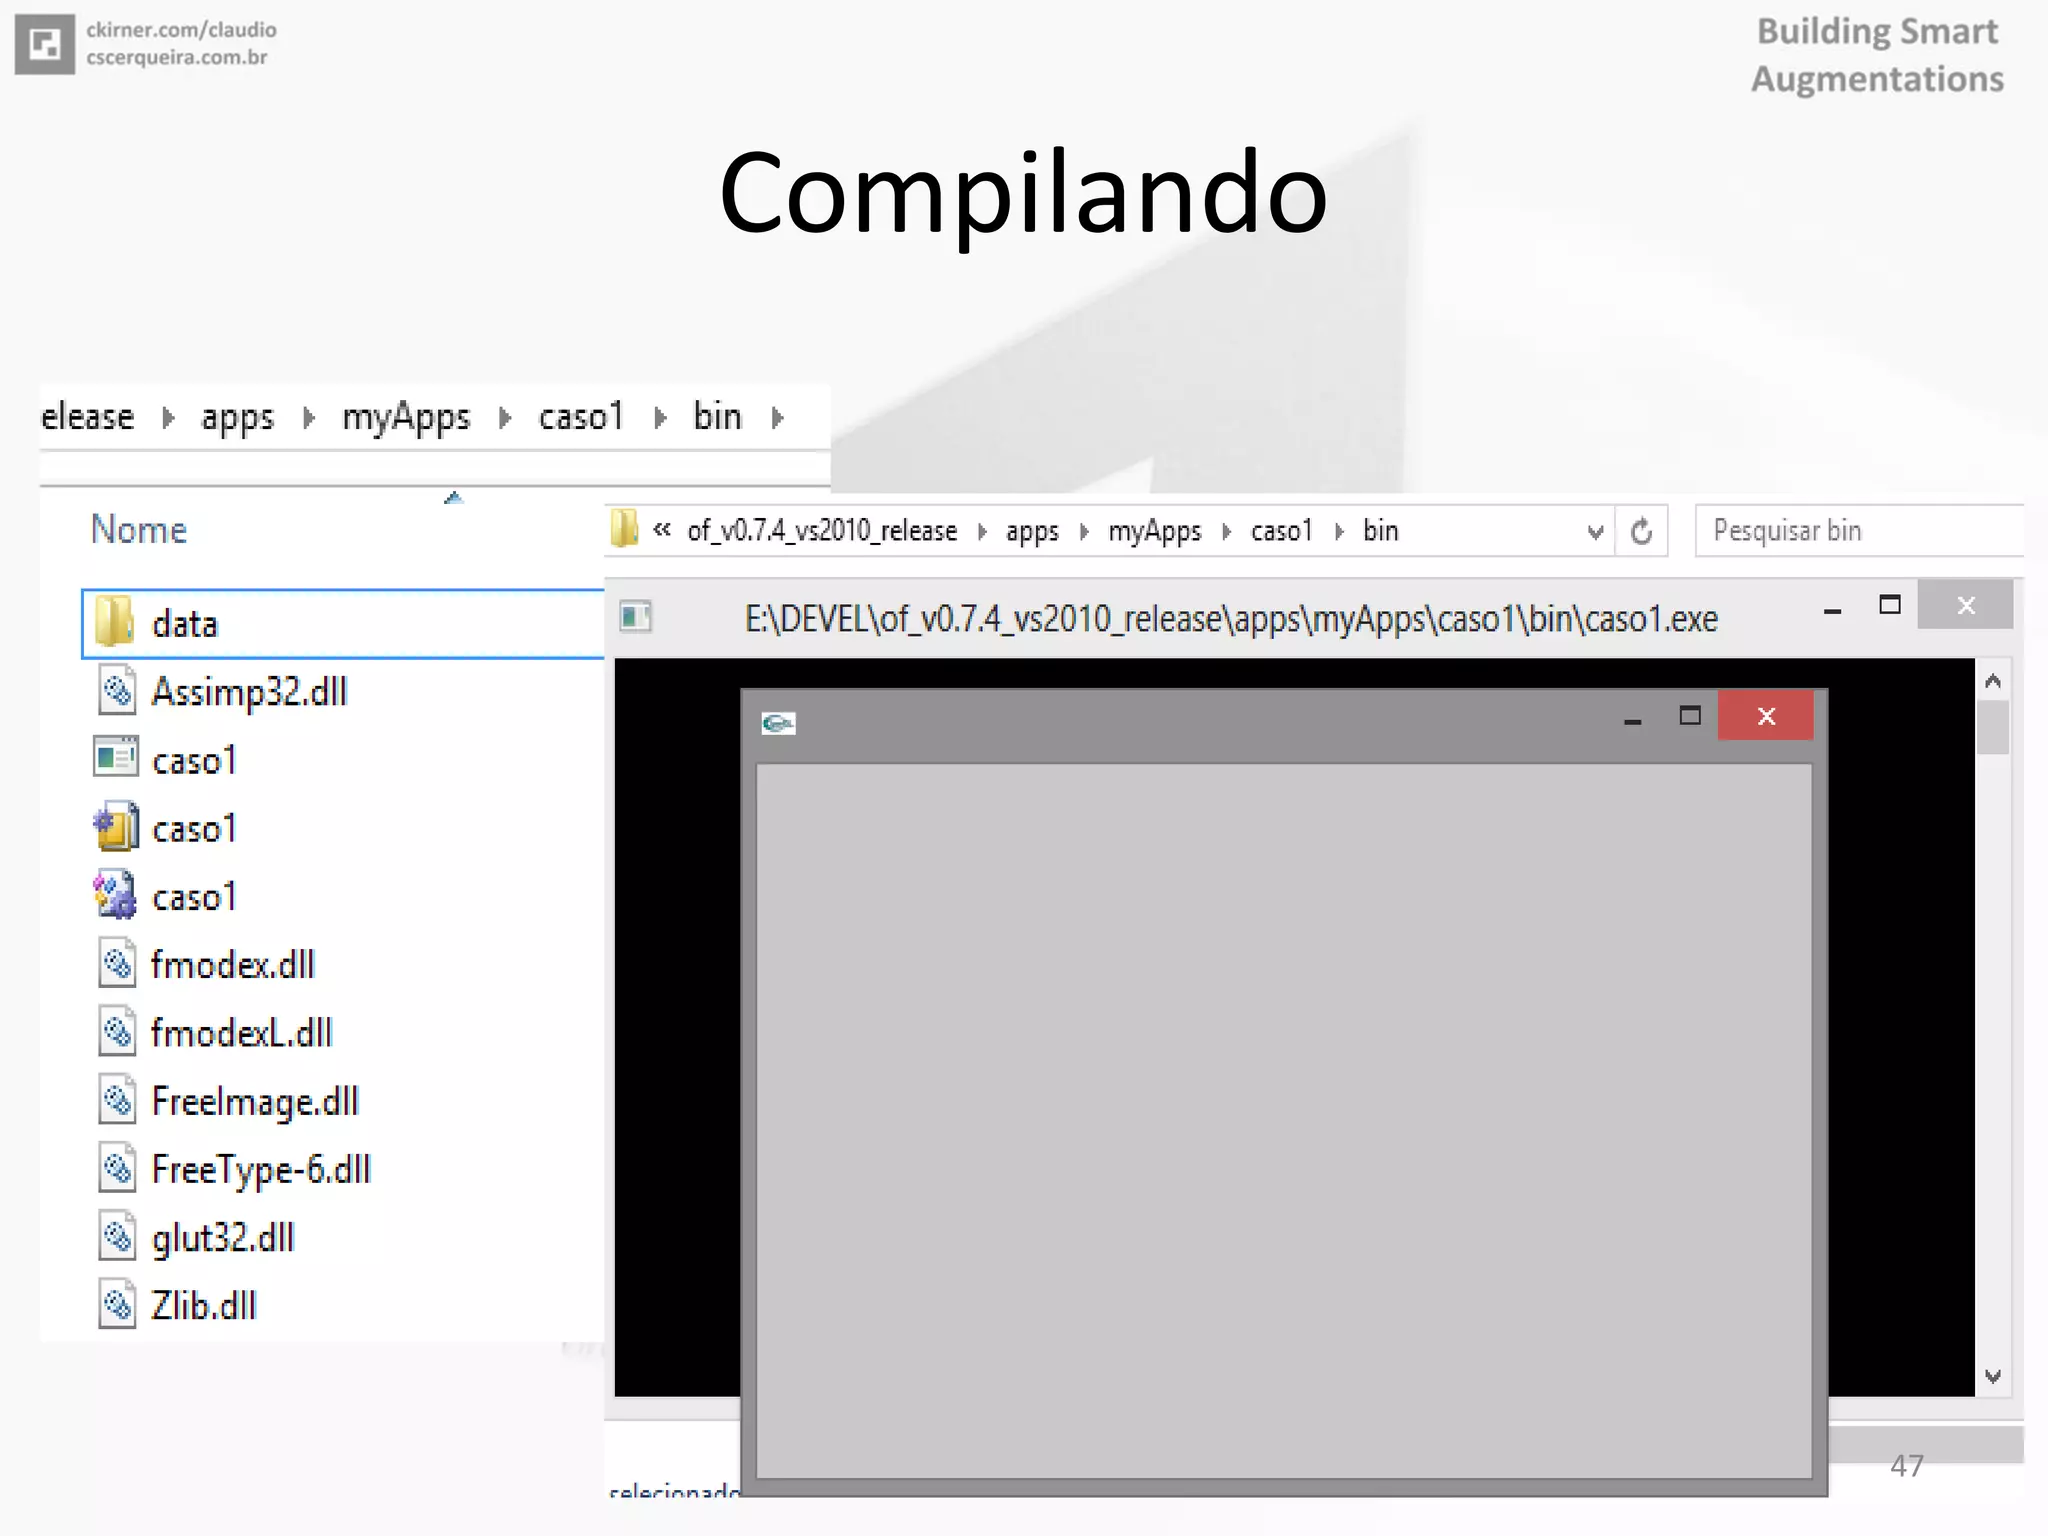Click the folder icon in second address bar
This screenshot has width=2048, height=1536.
(623, 529)
